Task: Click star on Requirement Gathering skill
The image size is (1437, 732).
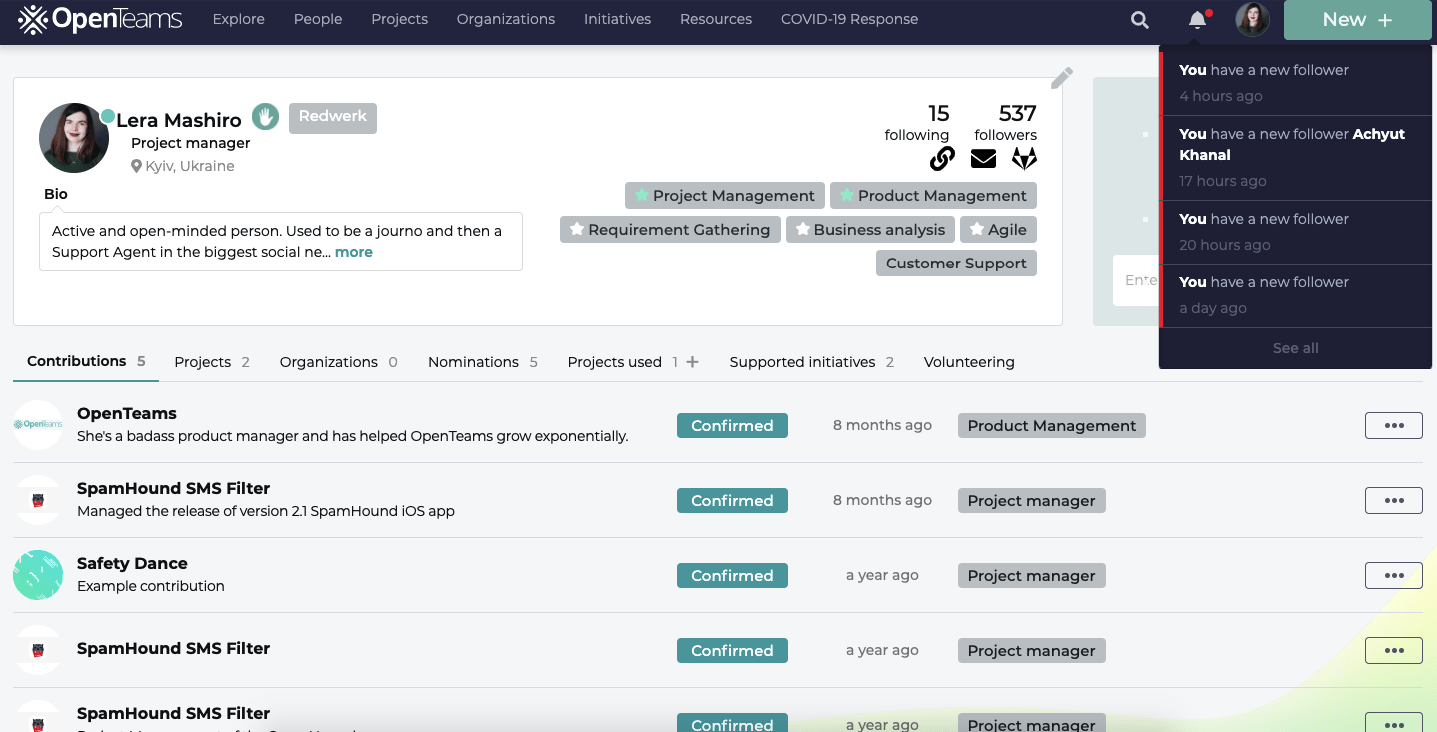Action: 576,229
